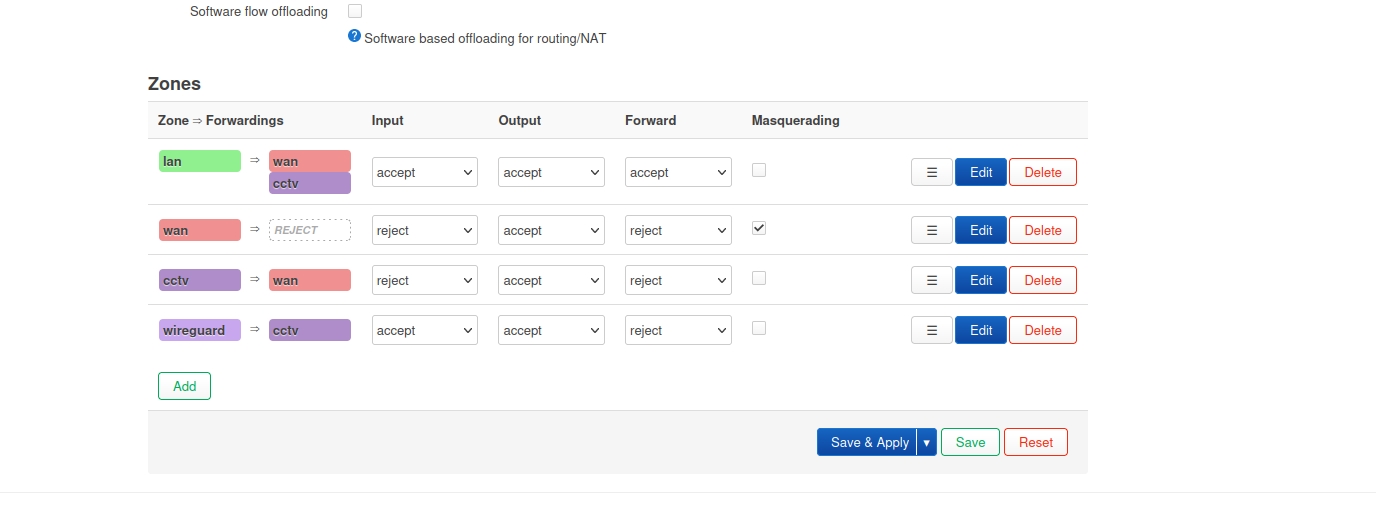Reset the pending changes
This screenshot has height=510, width=1376.
tap(1035, 442)
